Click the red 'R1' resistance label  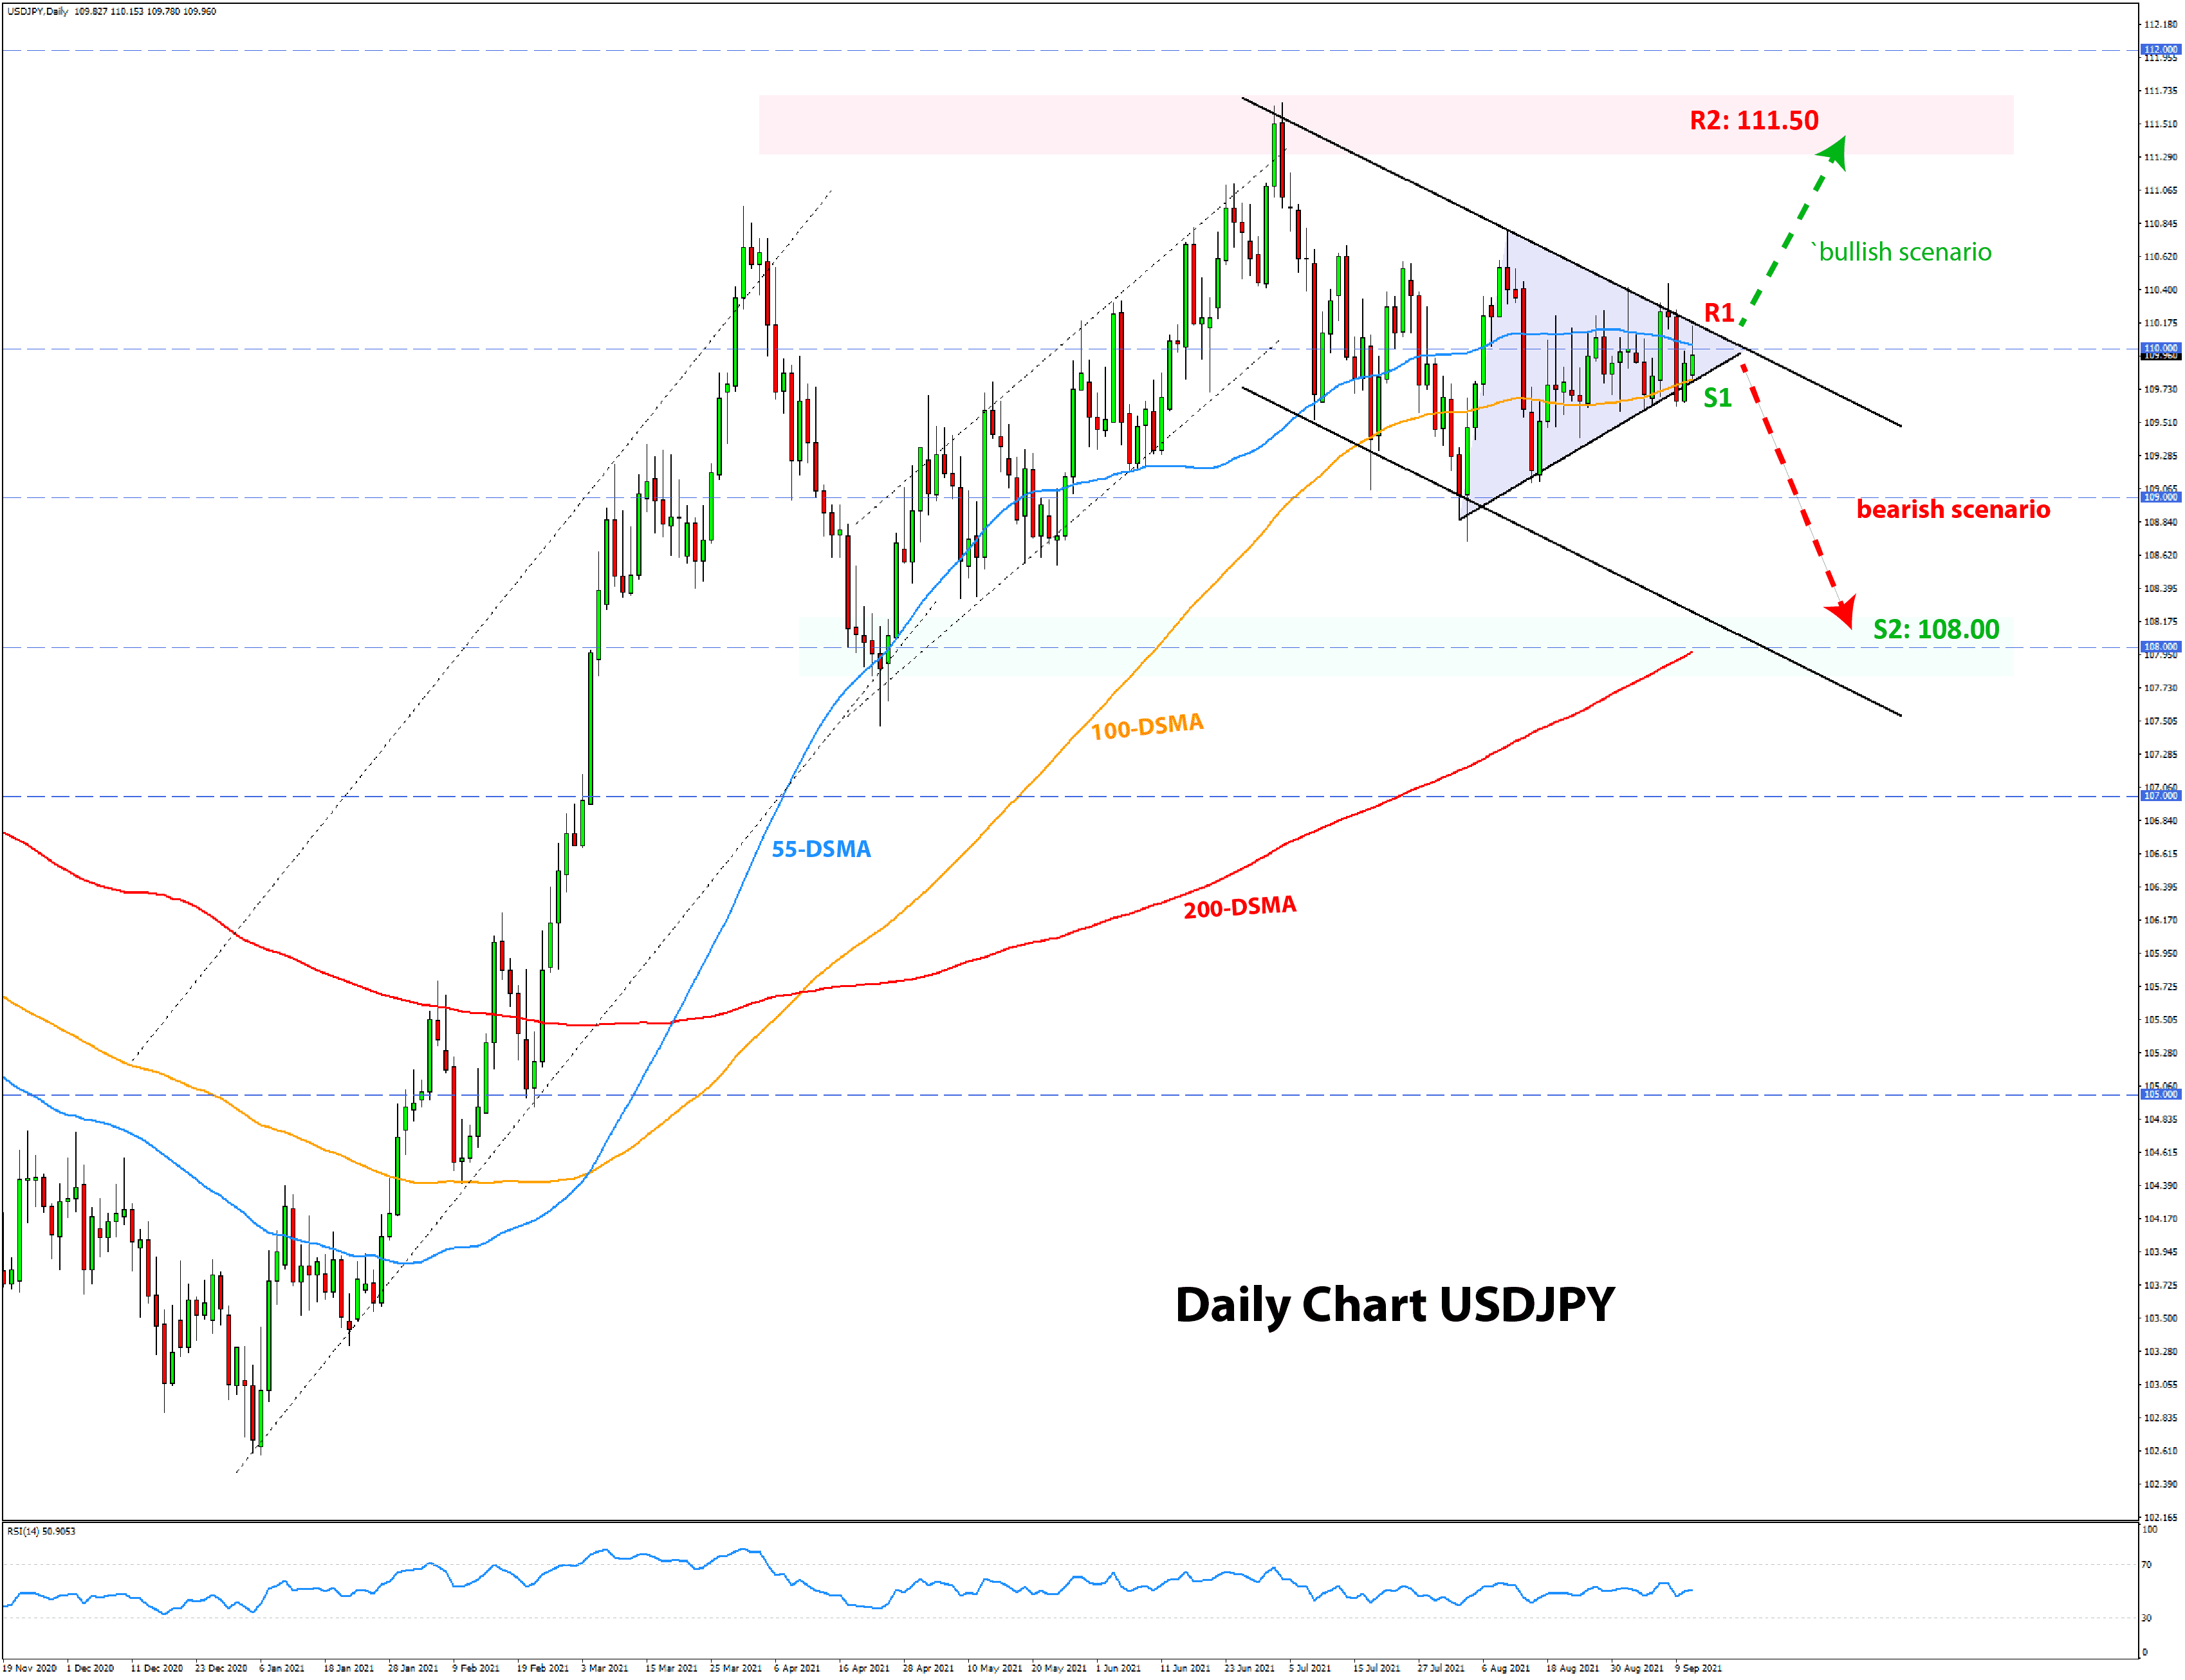coord(1718,312)
